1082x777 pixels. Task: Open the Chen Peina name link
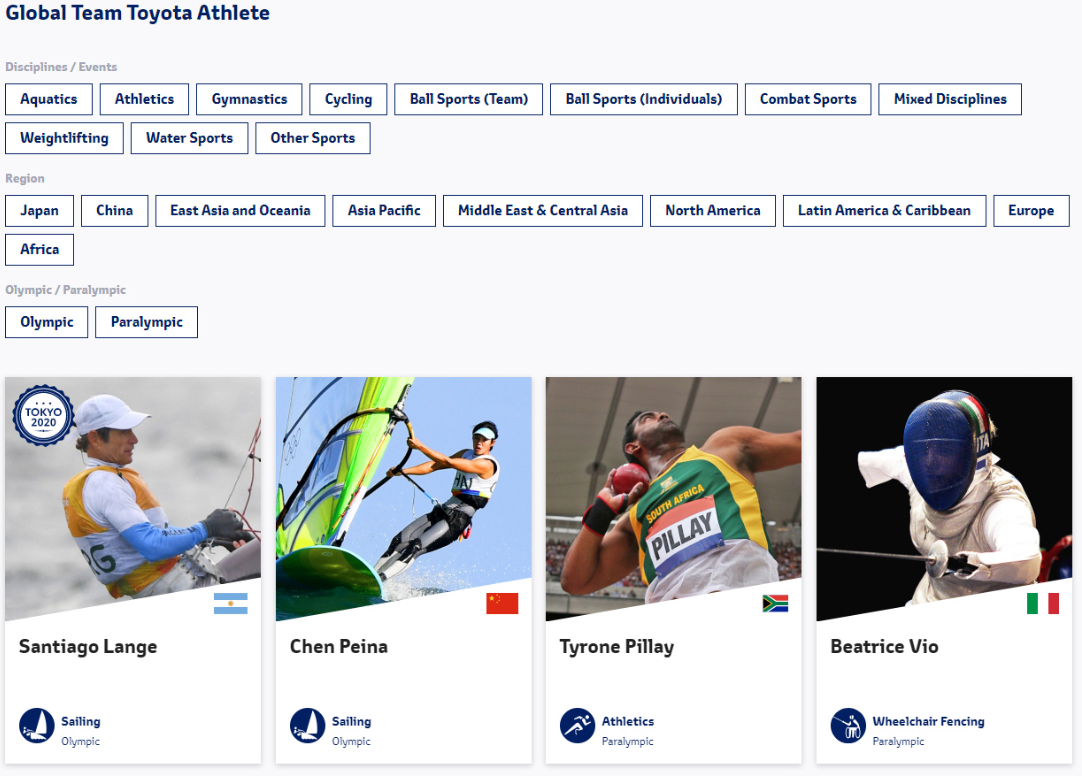[339, 647]
